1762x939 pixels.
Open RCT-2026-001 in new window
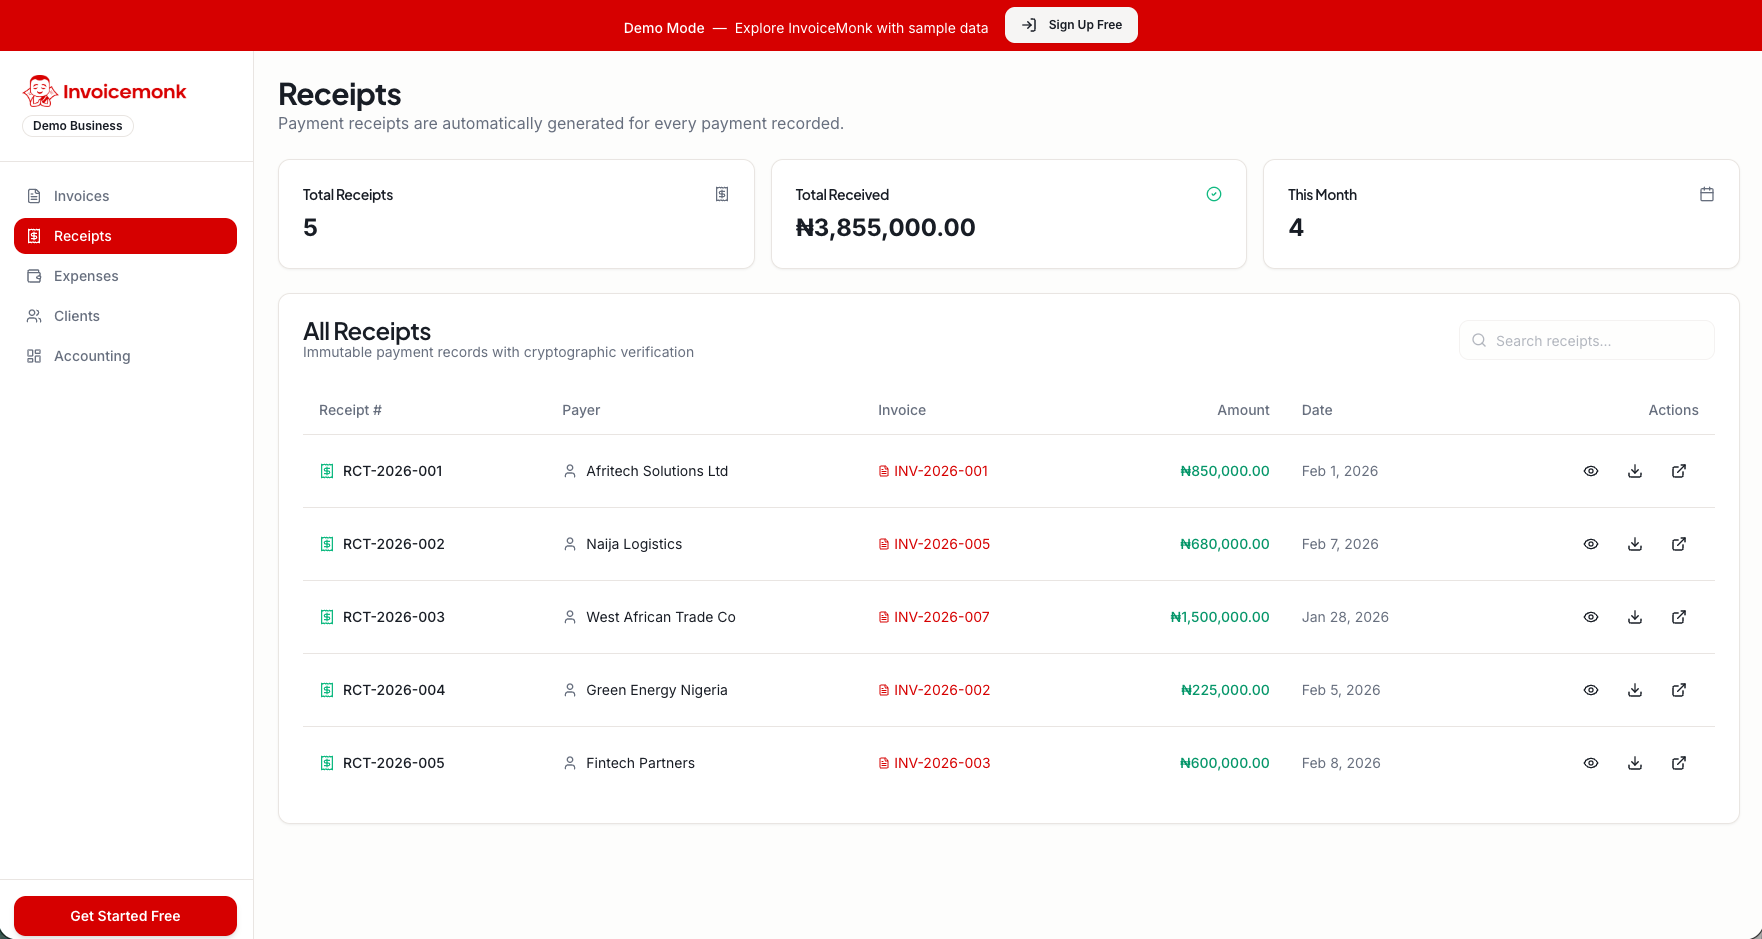pos(1679,471)
